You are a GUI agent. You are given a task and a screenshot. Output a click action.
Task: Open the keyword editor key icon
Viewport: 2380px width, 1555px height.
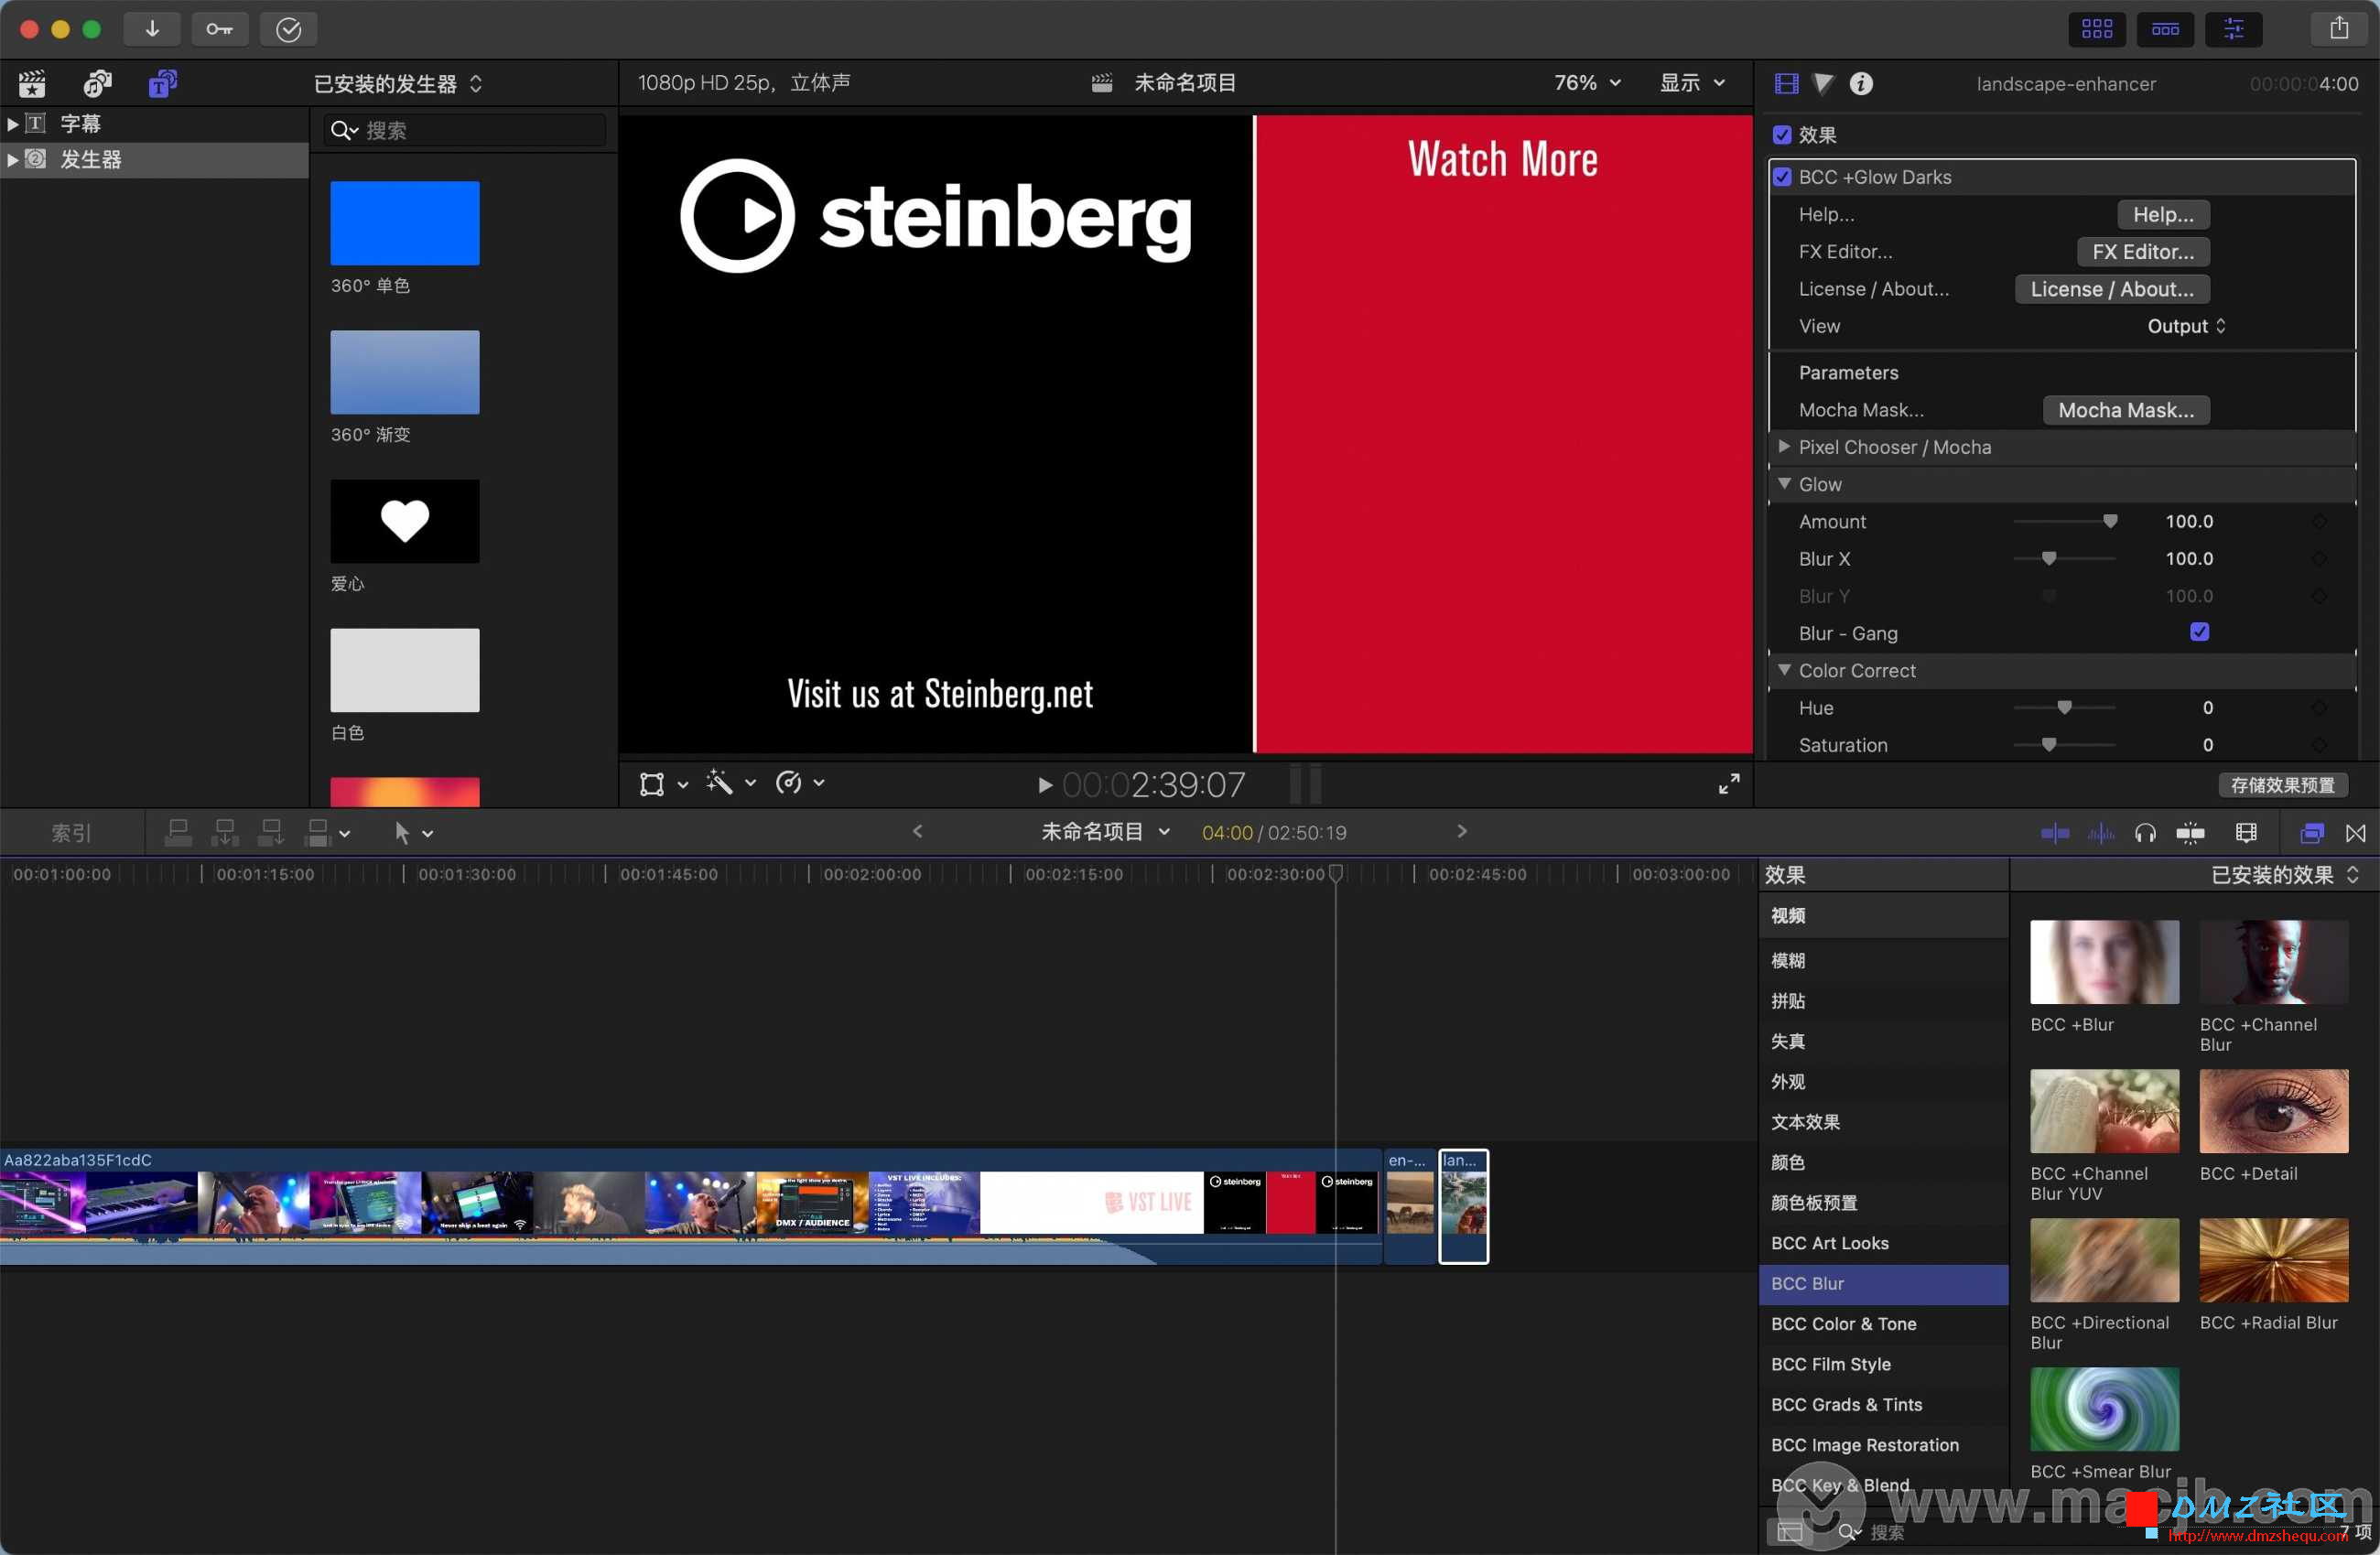click(x=220, y=29)
